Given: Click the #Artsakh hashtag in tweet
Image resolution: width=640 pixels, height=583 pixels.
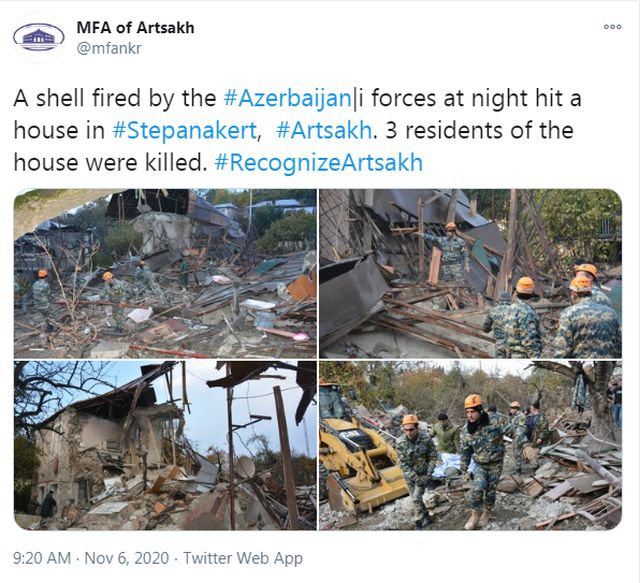Looking at the screenshot, I should [324, 131].
